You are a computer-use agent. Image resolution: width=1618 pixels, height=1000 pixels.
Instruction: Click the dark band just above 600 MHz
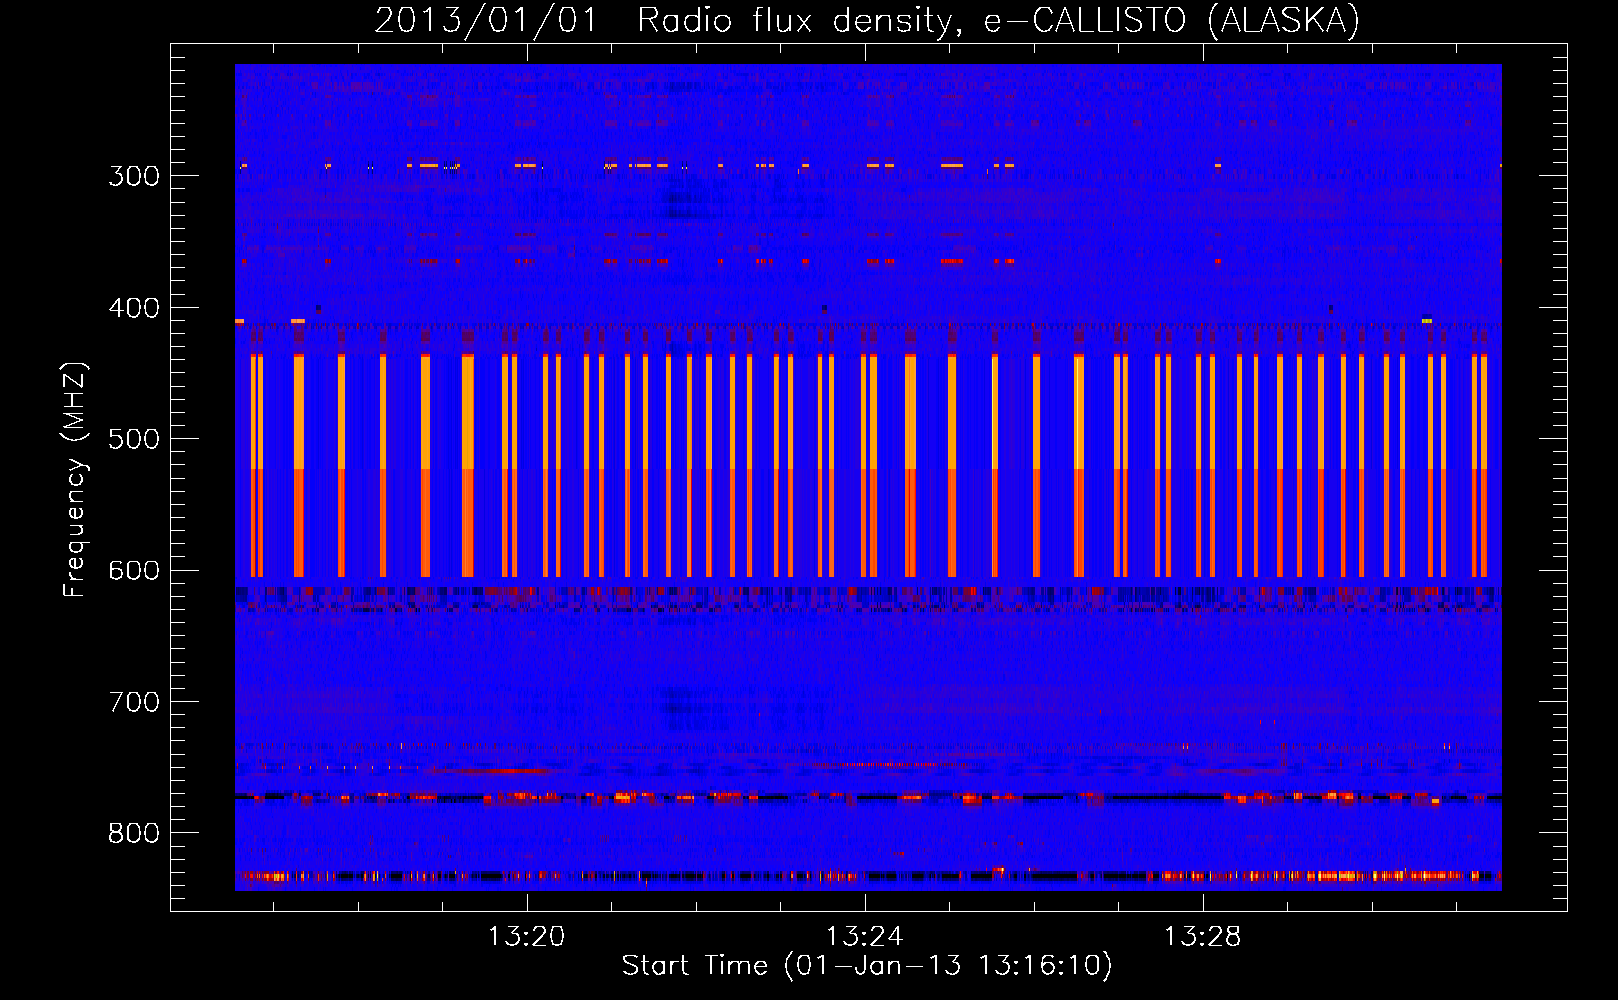[x=868, y=598]
